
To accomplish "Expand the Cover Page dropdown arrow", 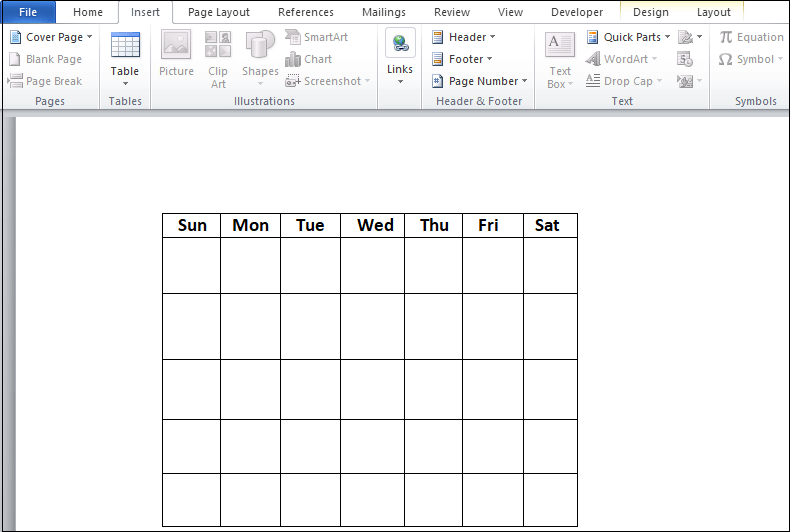I will pyautogui.click(x=90, y=37).
